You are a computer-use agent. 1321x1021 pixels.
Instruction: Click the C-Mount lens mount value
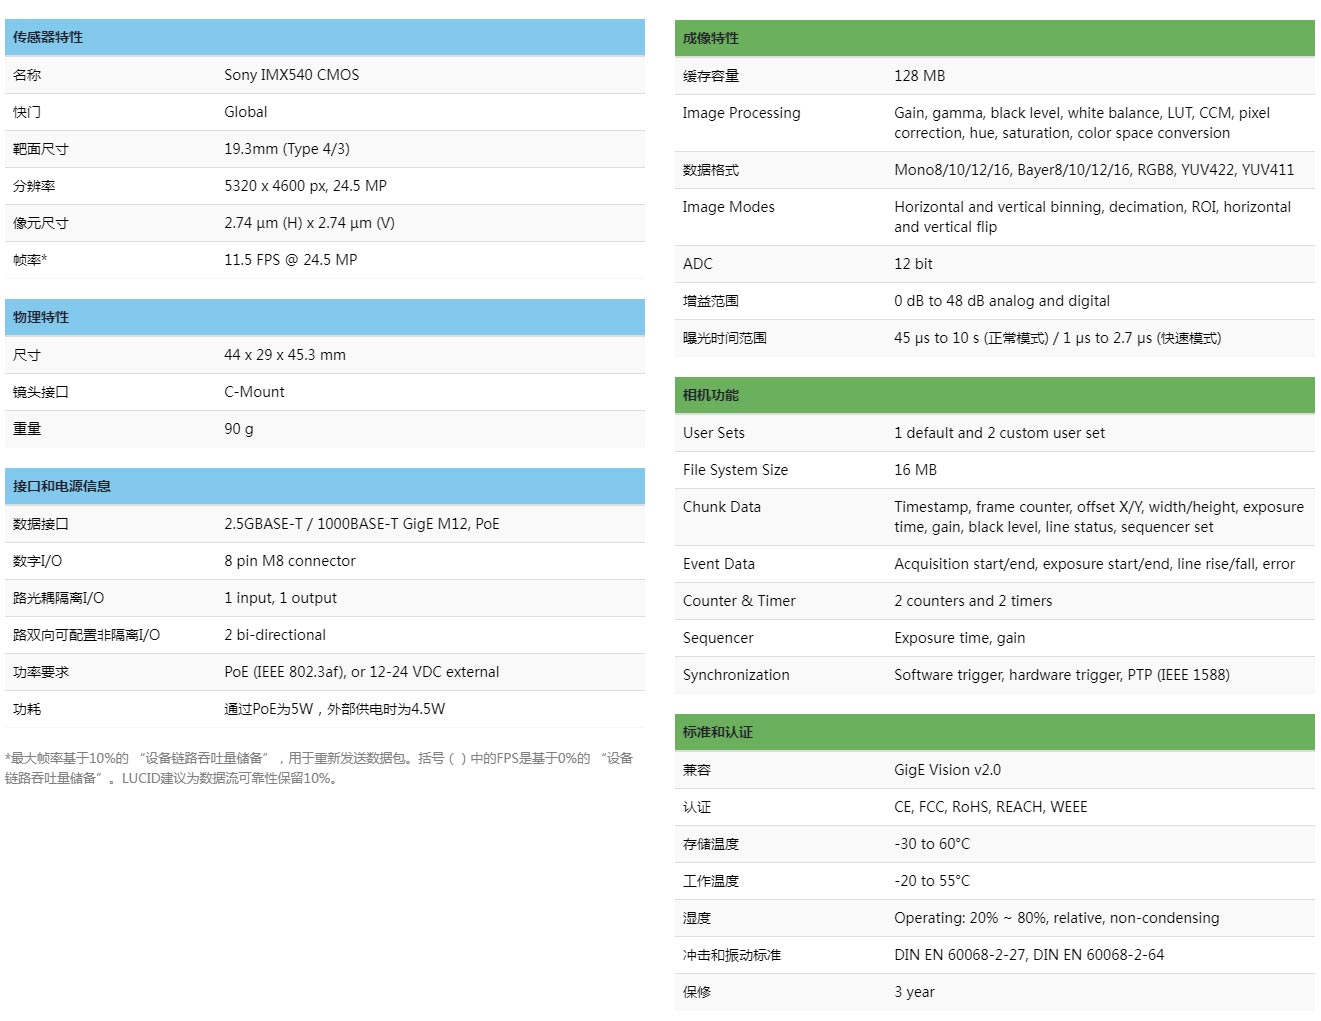coord(254,392)
